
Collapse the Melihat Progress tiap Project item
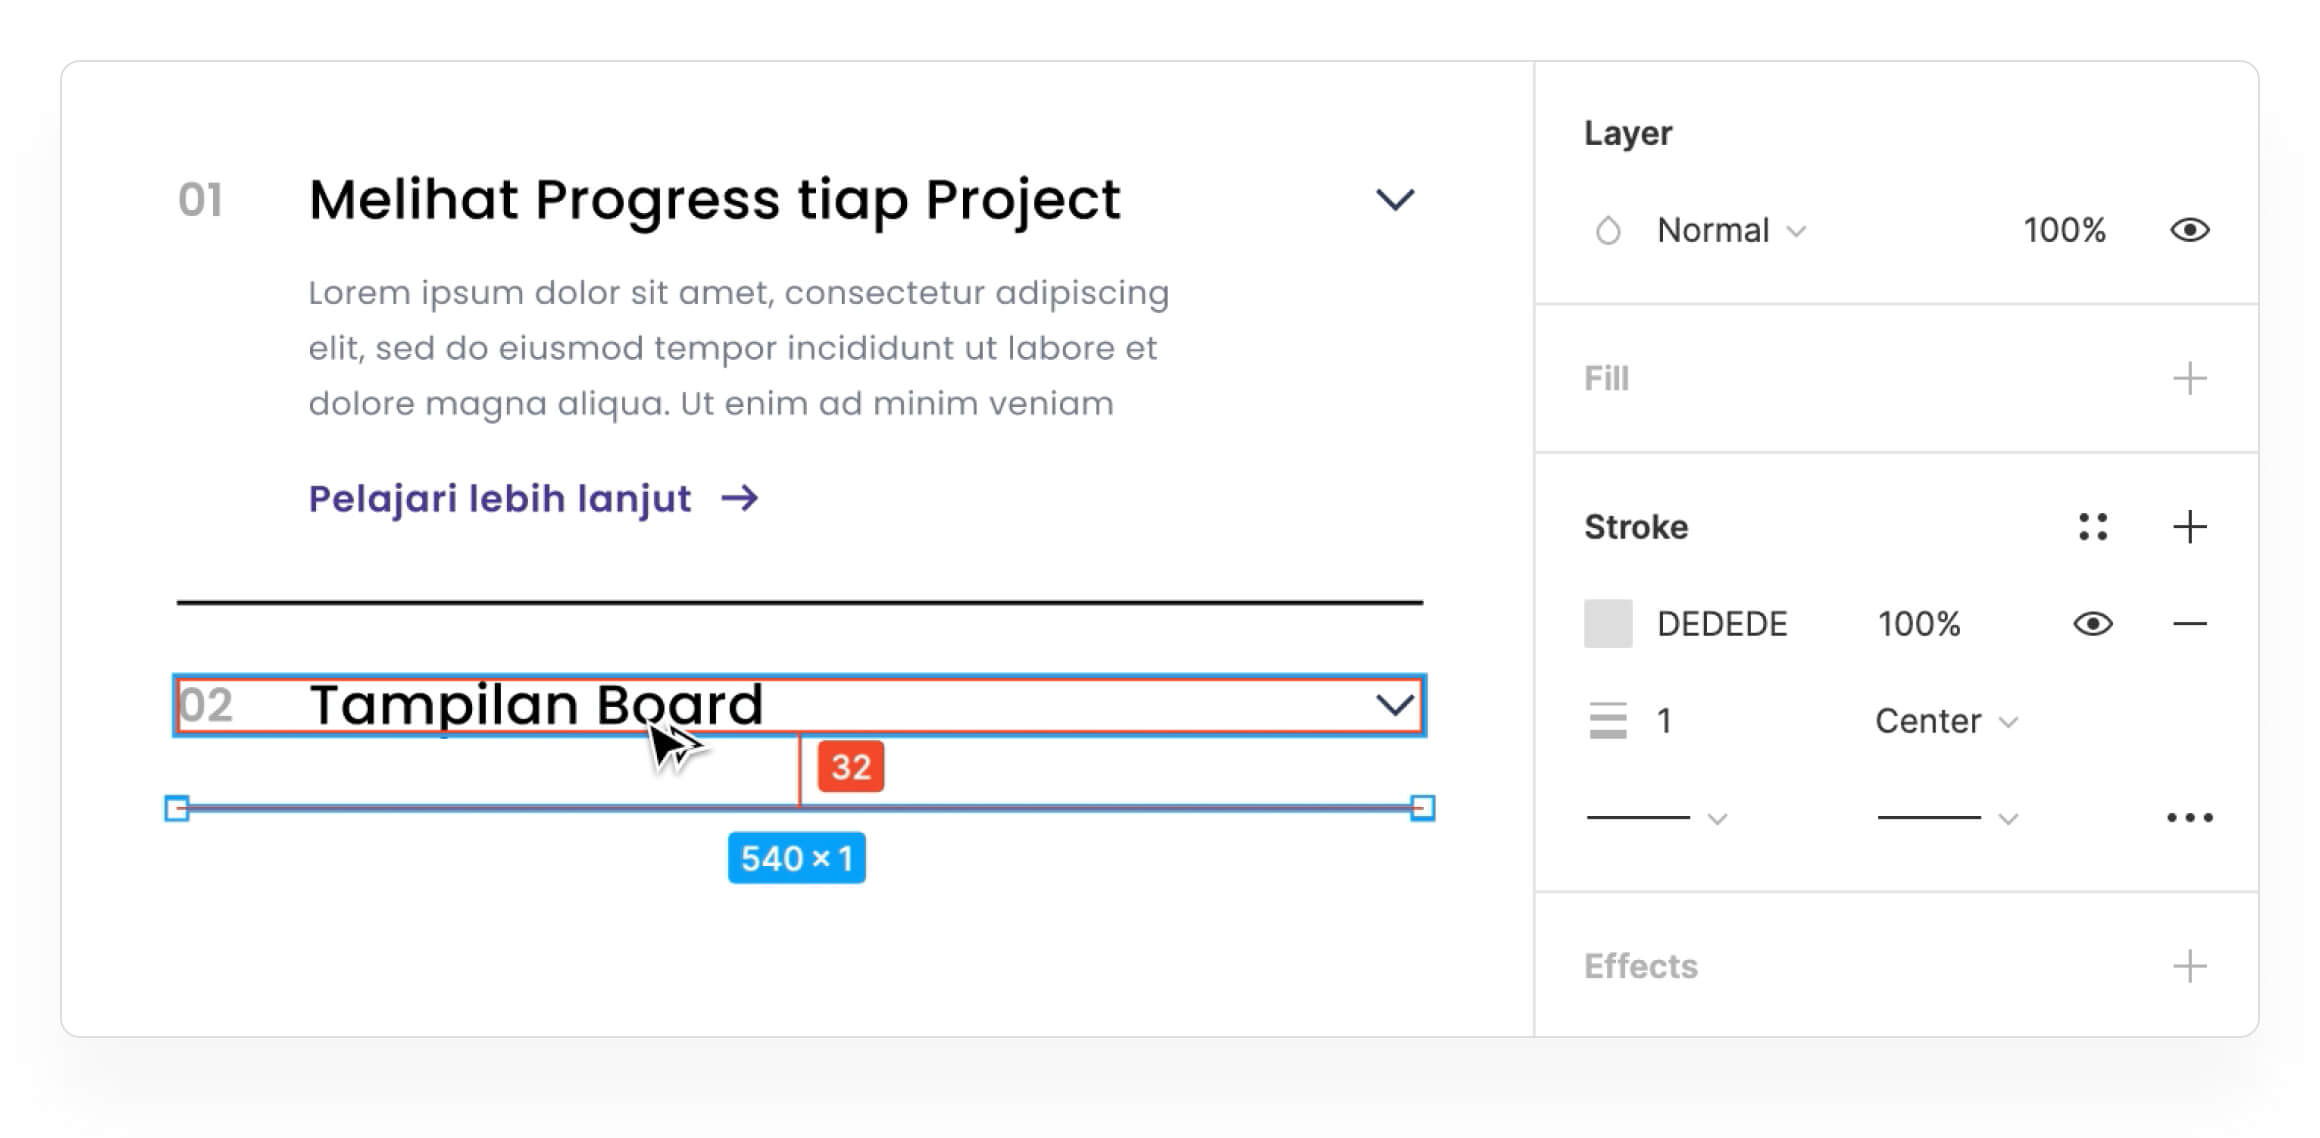(x=1395, y=200)
